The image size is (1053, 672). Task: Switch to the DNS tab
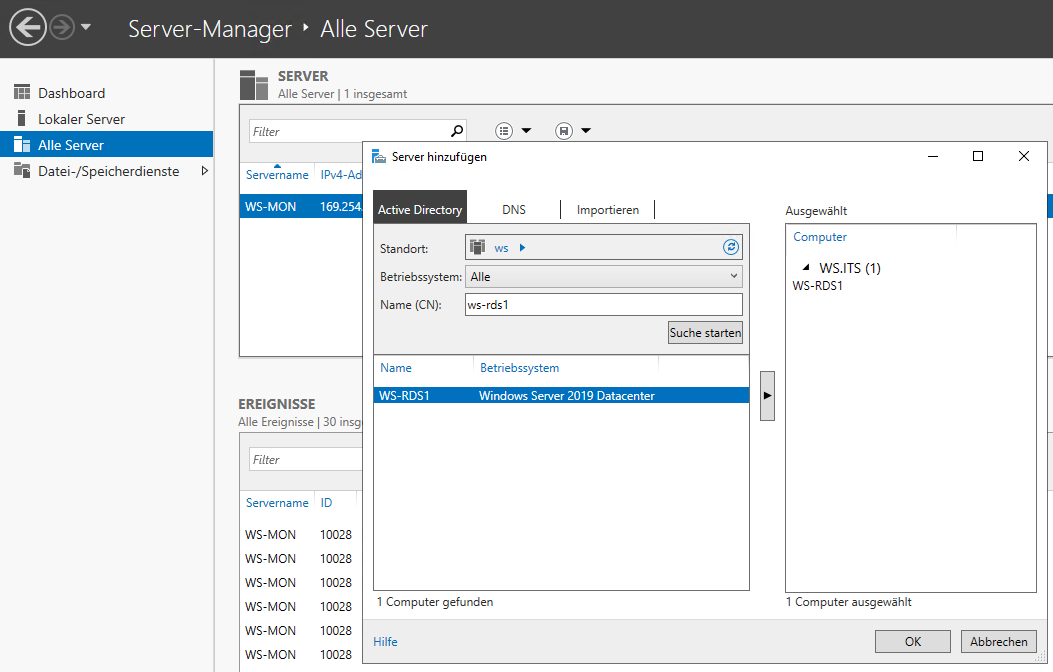514,209
